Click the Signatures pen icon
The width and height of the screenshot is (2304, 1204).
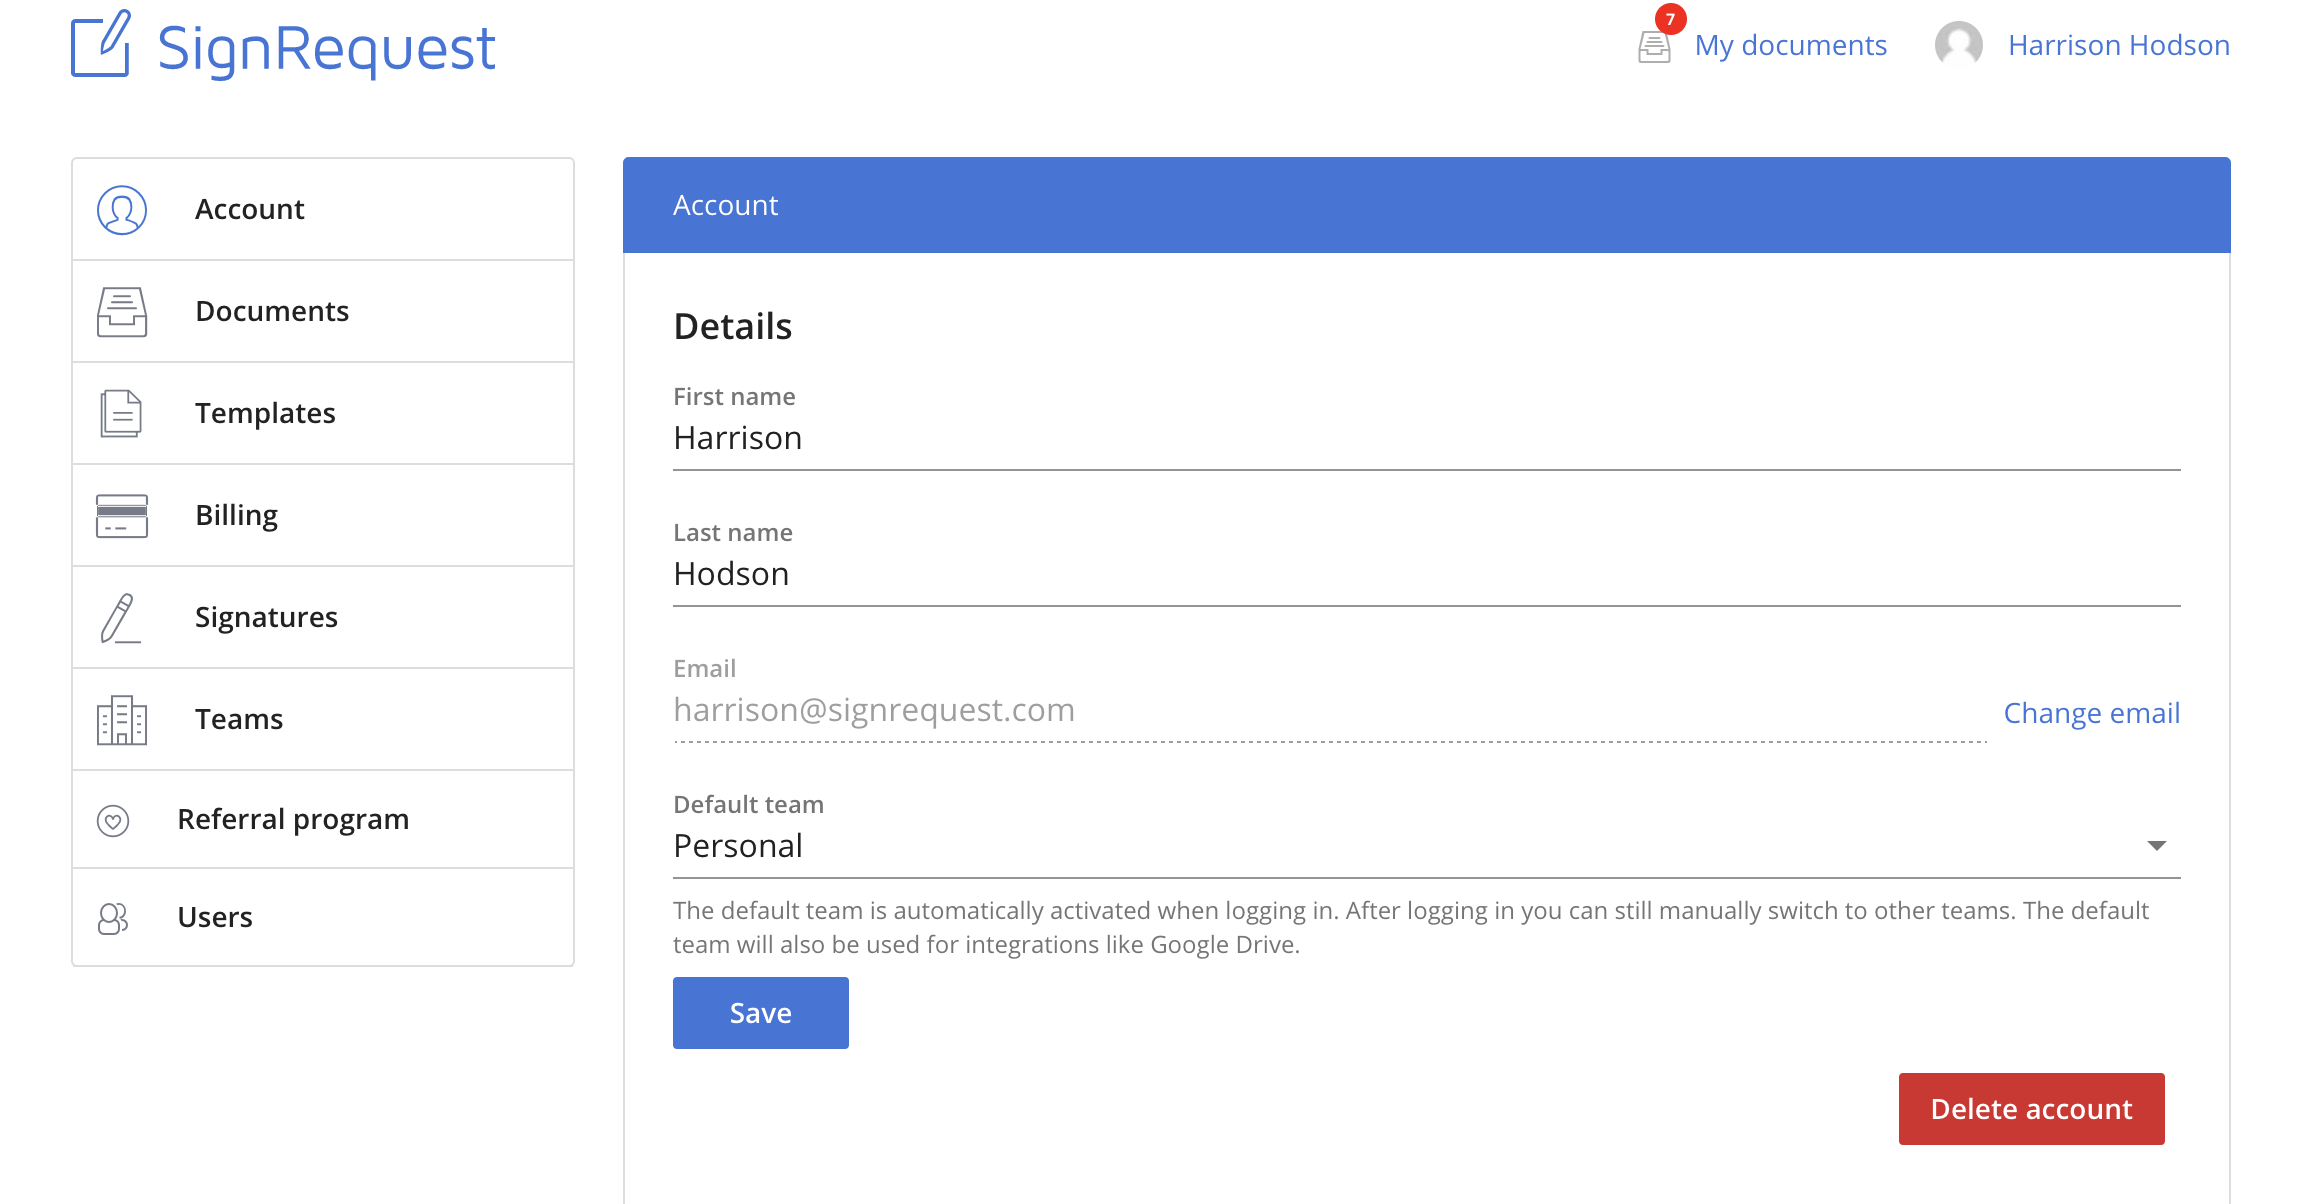tap(119, 618)
